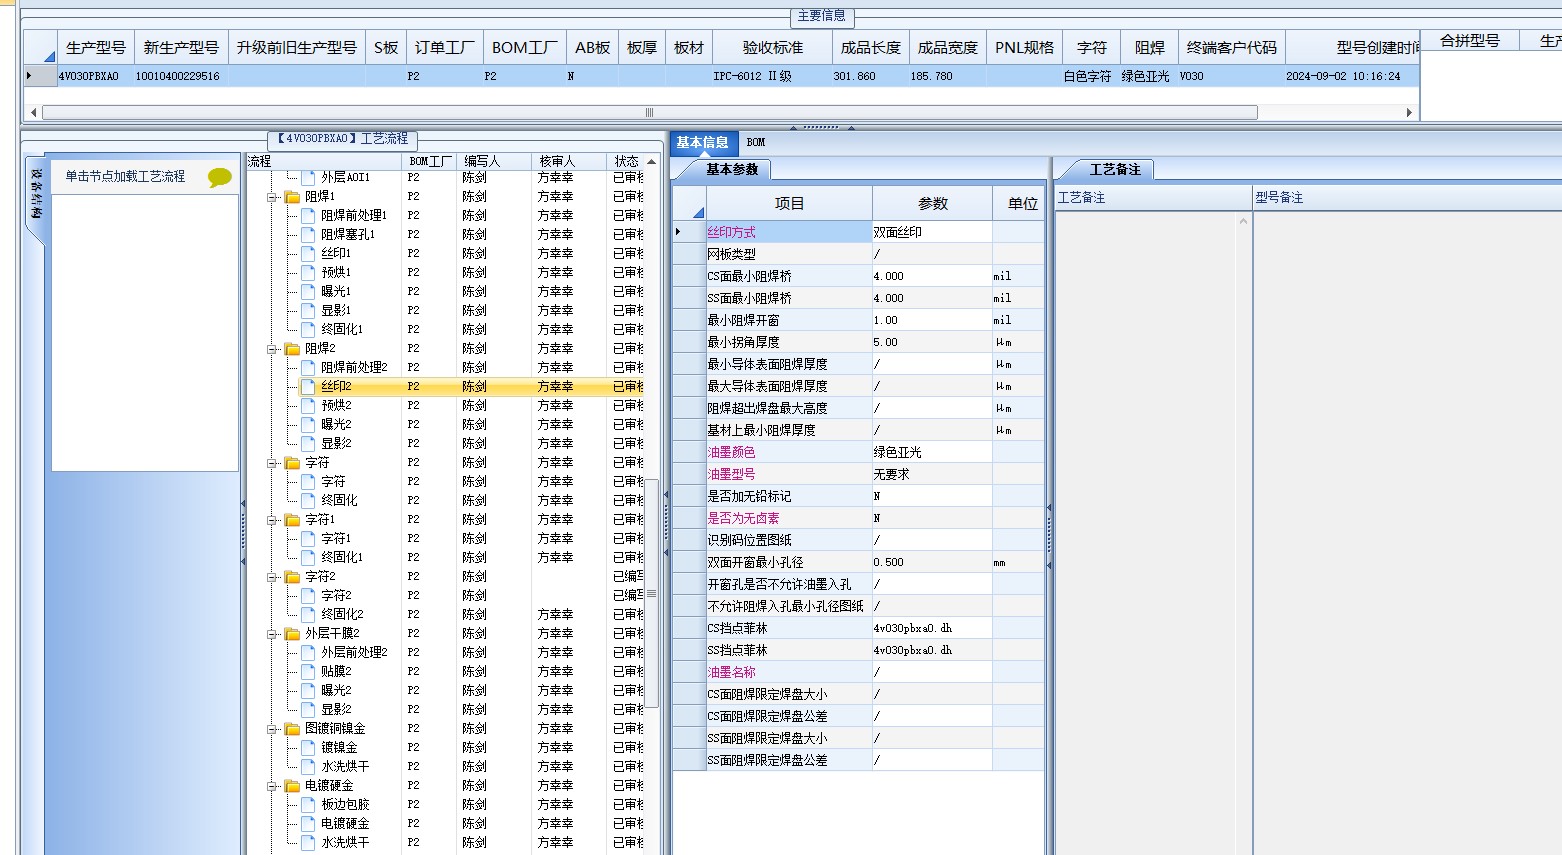This screenshot has height=855, width=1562.
Task: Collapse the 图镀铜镍金 tree node
Action: pyautogui.click(x=272, y=729)
